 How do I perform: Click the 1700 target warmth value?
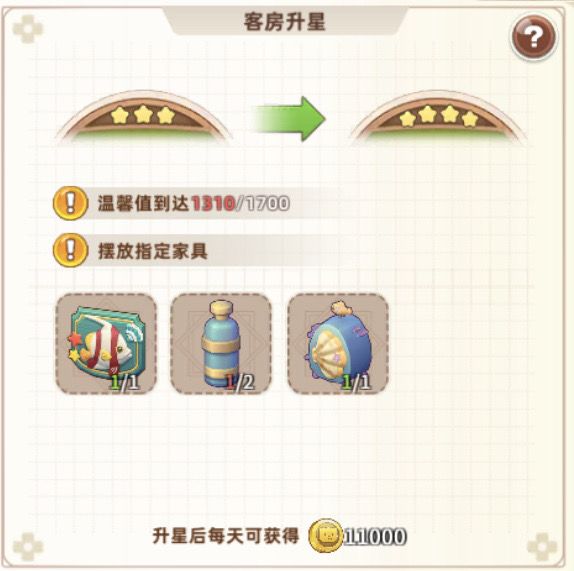tap(267, 203)
